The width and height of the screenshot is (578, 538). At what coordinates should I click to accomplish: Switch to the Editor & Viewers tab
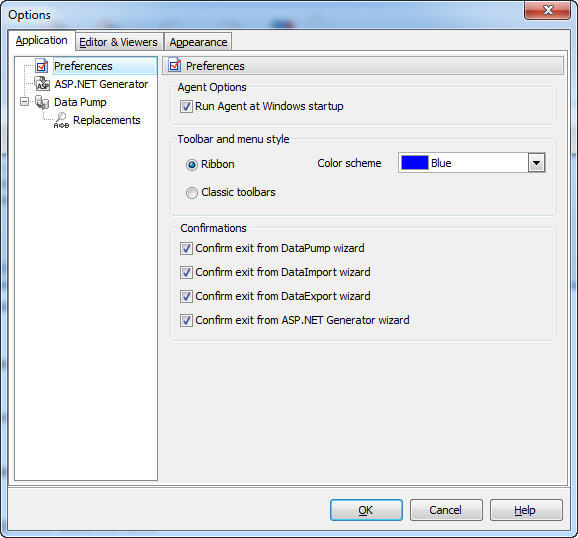pyautogui.click(x=119, y=42)
